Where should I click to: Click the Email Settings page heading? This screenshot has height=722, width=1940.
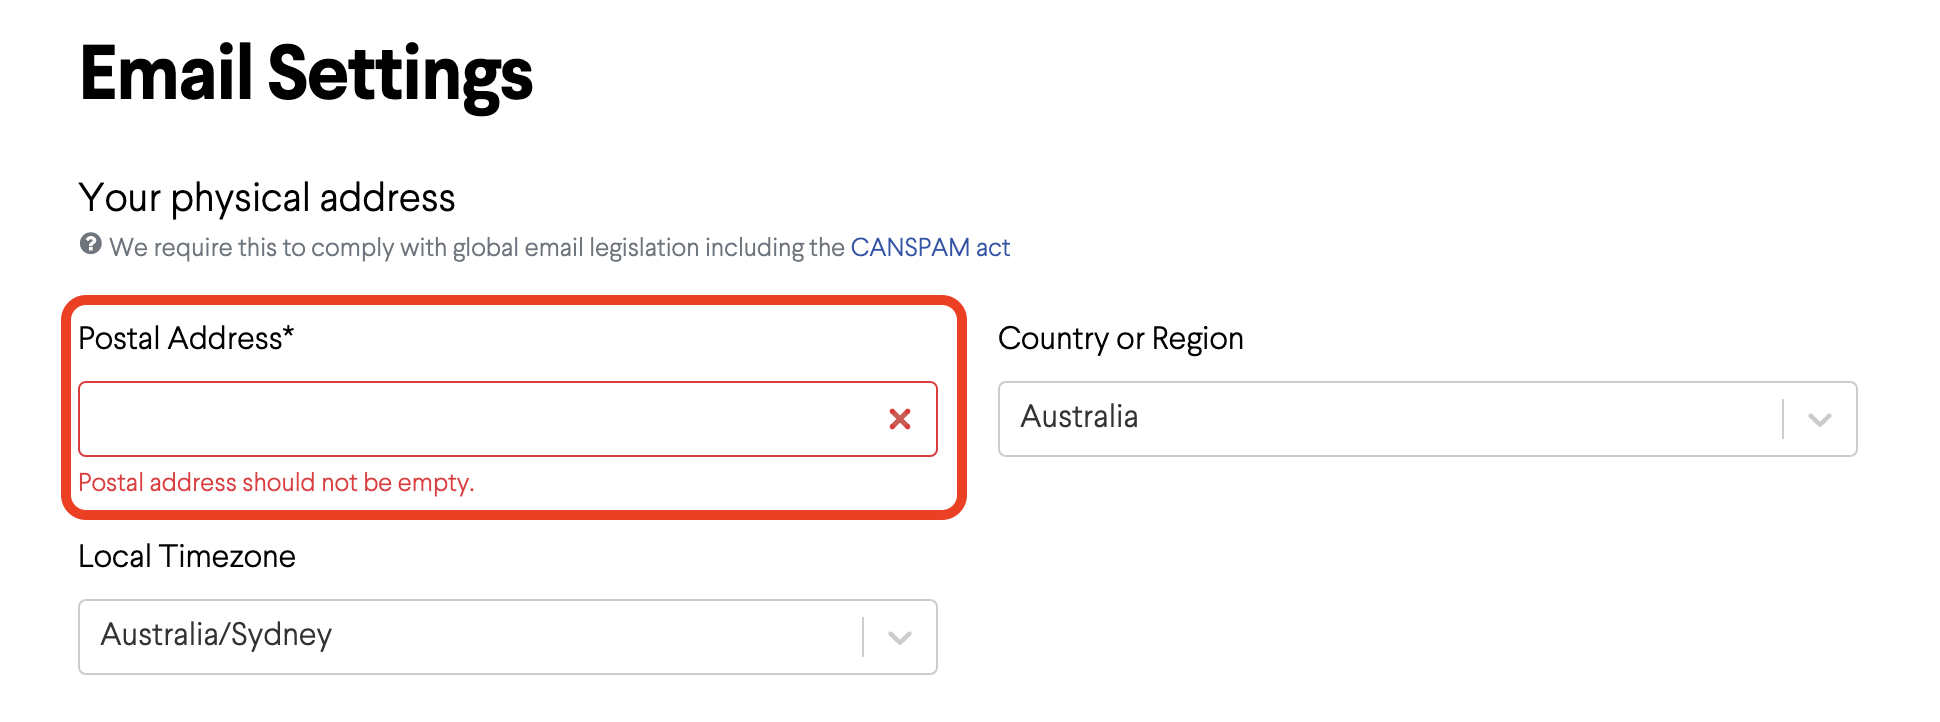click(306, 74)
